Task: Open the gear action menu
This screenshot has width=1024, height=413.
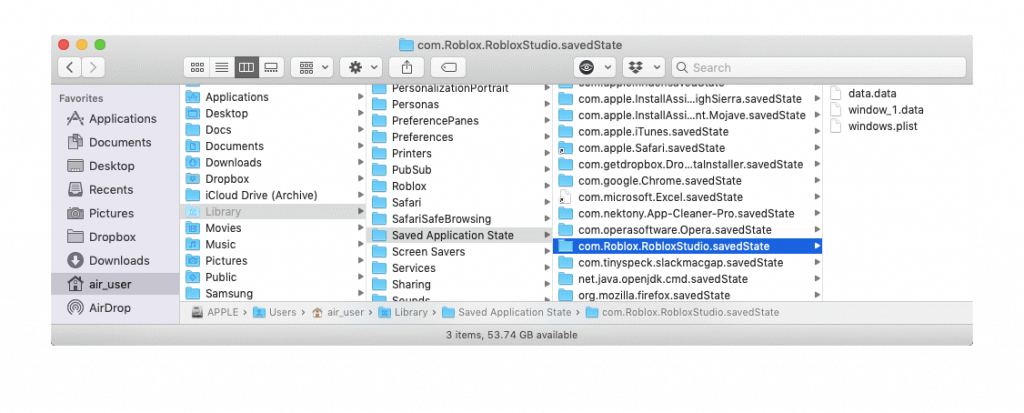Action: tap(361, 67)
